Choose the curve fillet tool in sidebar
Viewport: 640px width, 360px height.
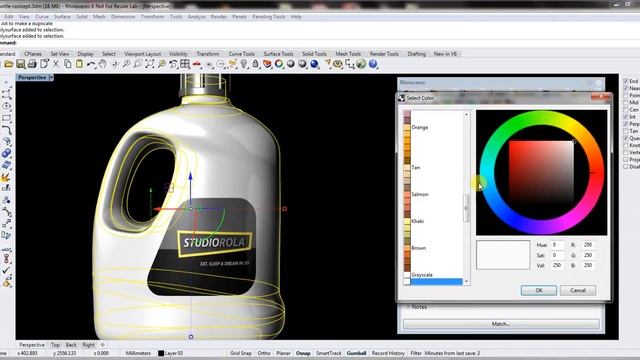pos(7,130)
